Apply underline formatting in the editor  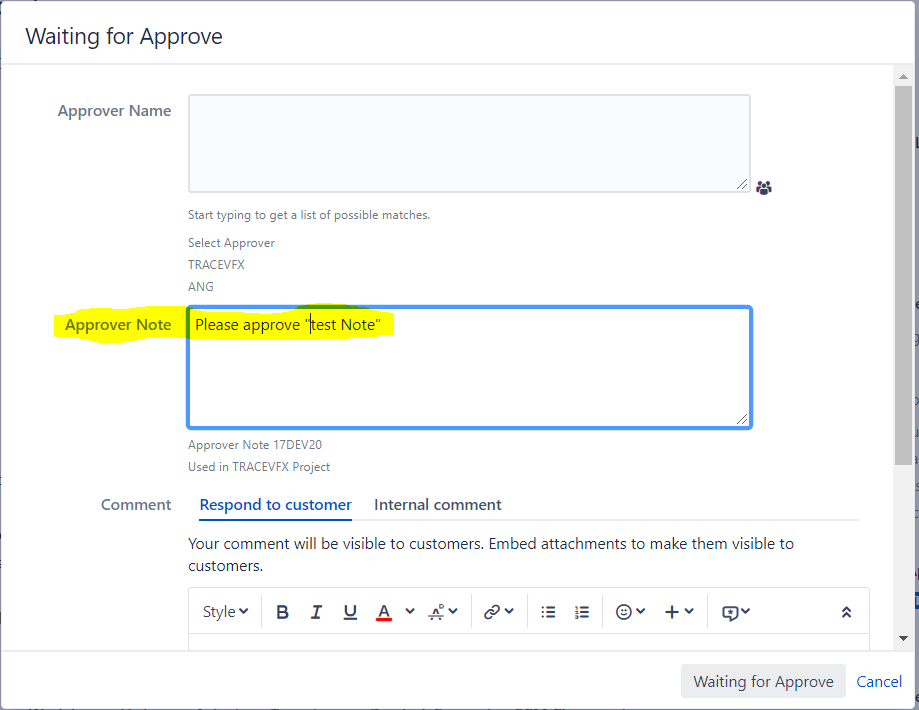(350, 611)
